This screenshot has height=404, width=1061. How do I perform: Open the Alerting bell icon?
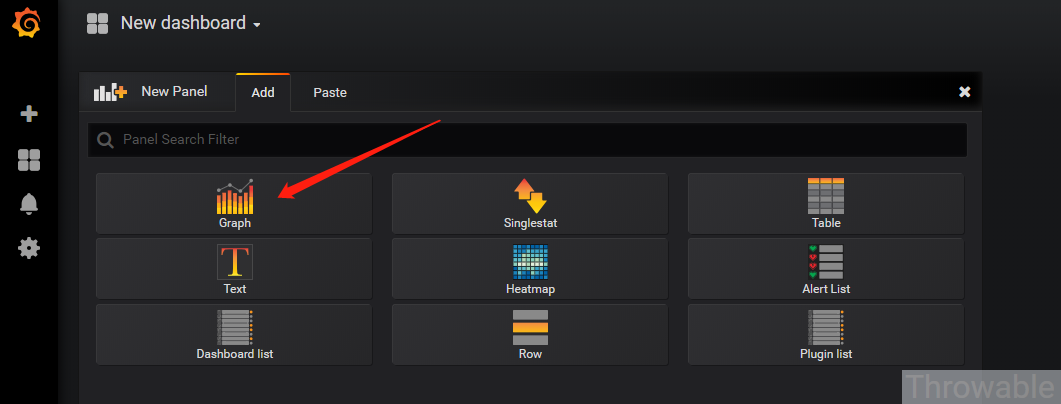coord(28,204)
